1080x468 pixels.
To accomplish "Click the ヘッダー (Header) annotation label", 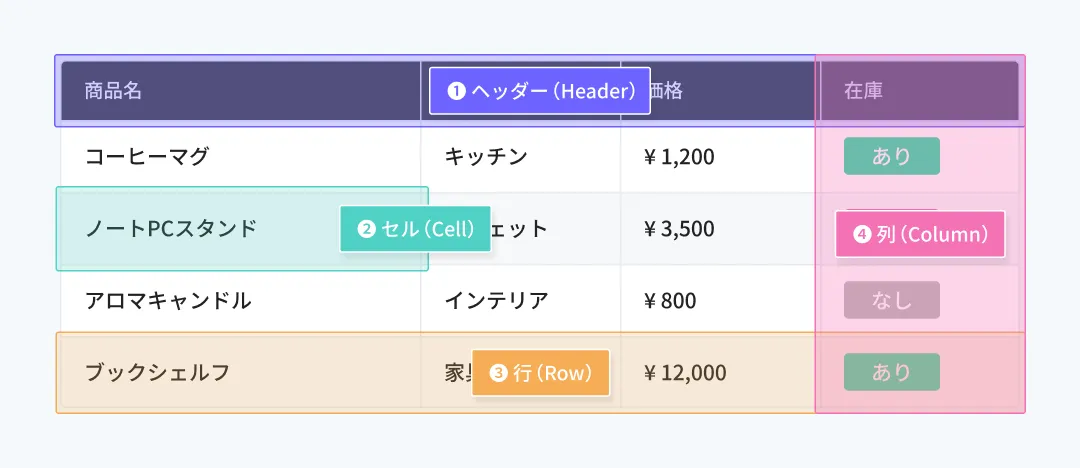I will click(x=539, y=91).
